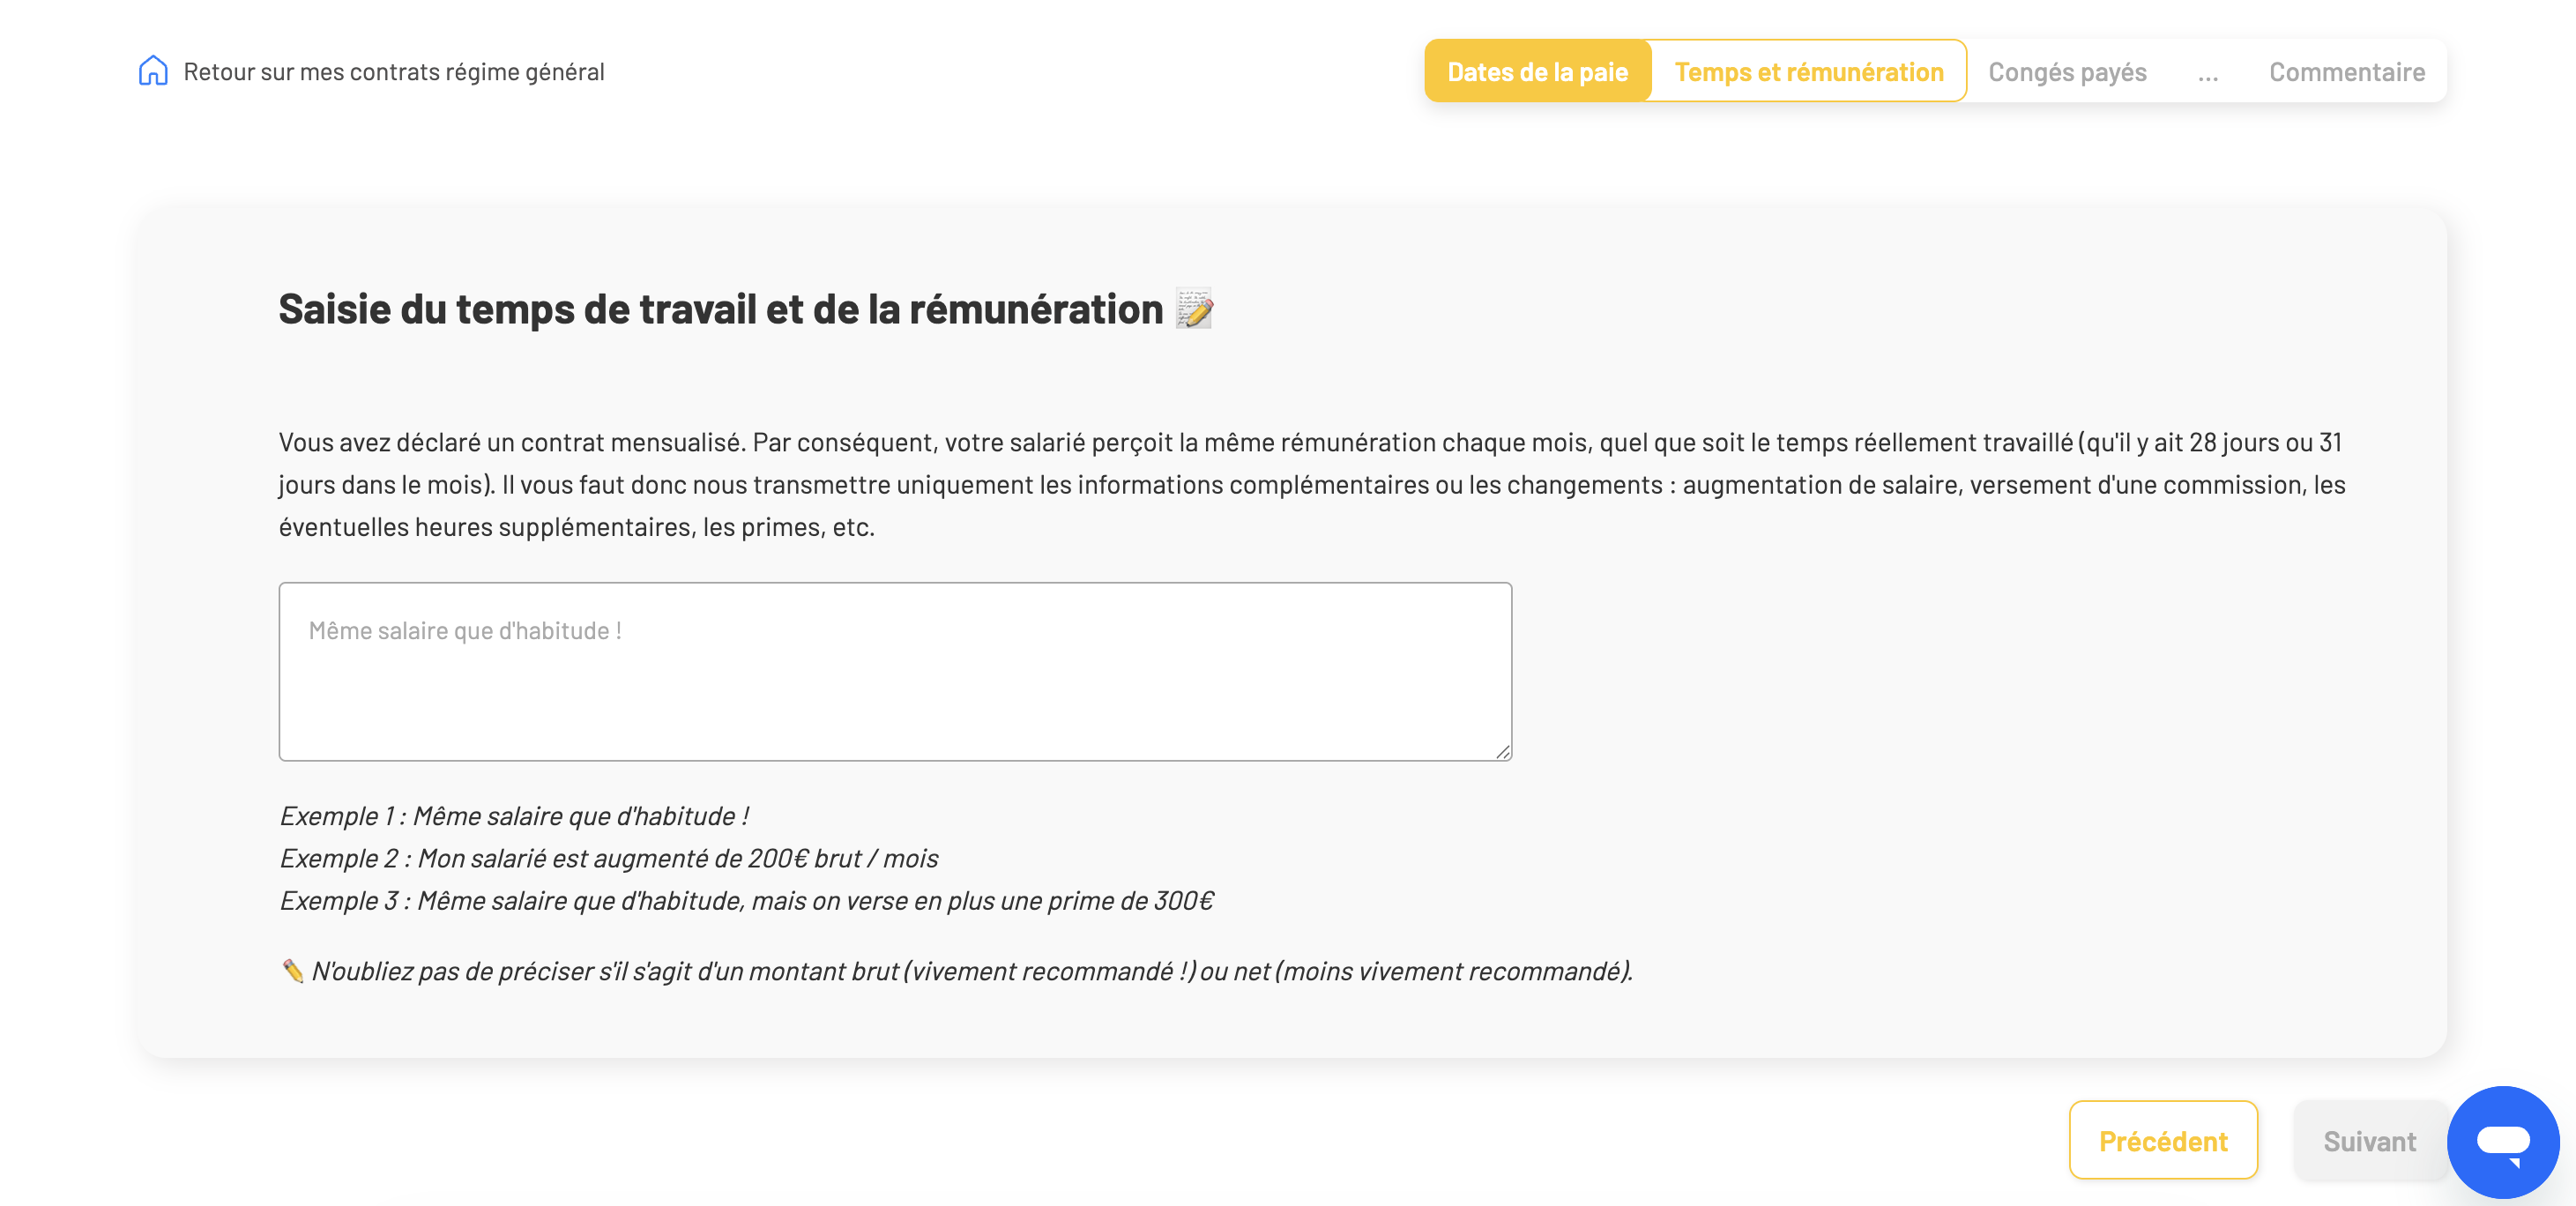Click the Exemple 1 line text
This screenshot has height=1206, width=2576.
(514, 815)
